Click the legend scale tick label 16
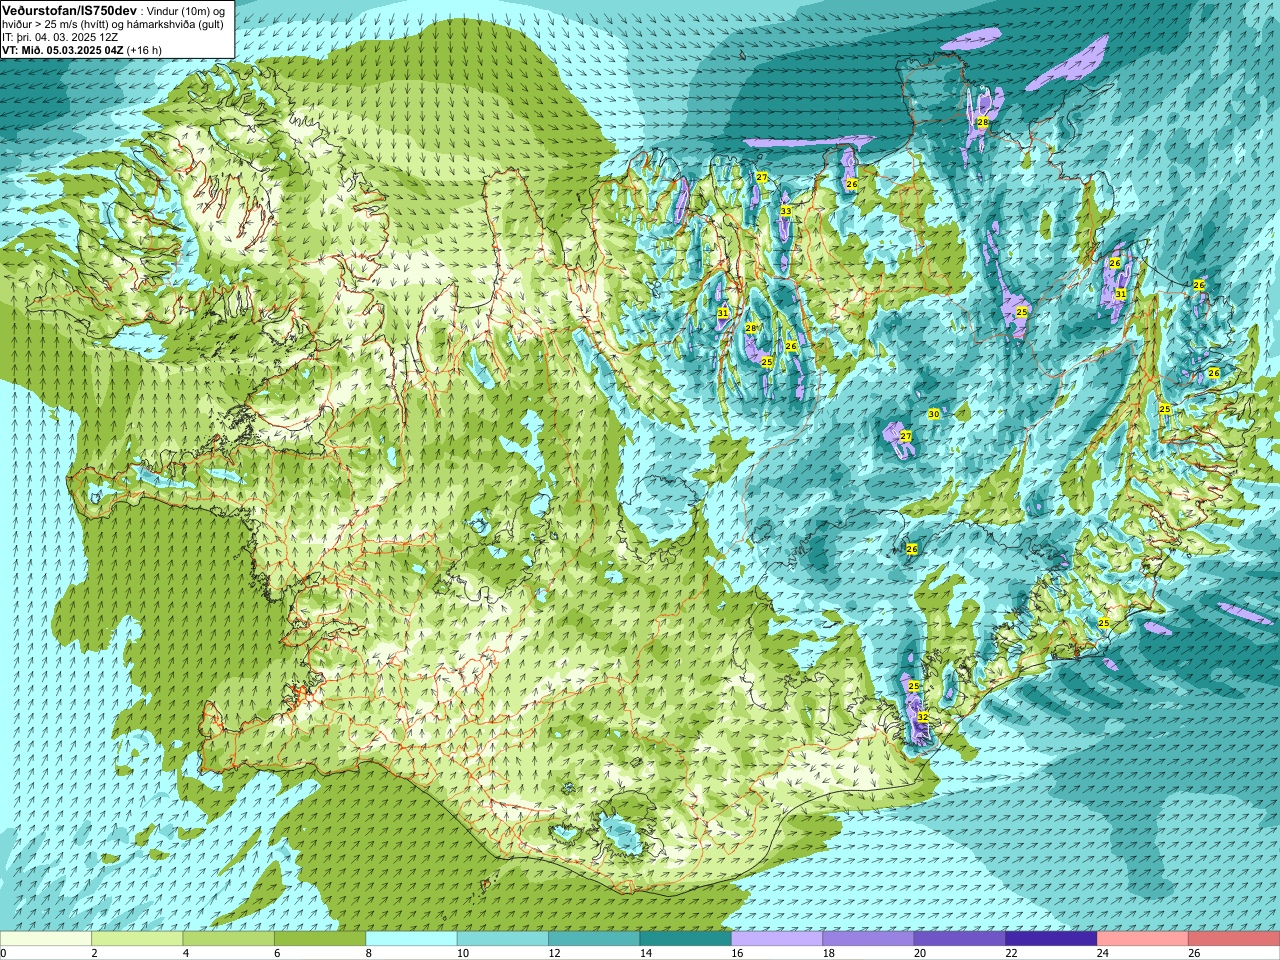Image resolution: width=1280 pixels, height=960 pixels. [x=737, y=953]
